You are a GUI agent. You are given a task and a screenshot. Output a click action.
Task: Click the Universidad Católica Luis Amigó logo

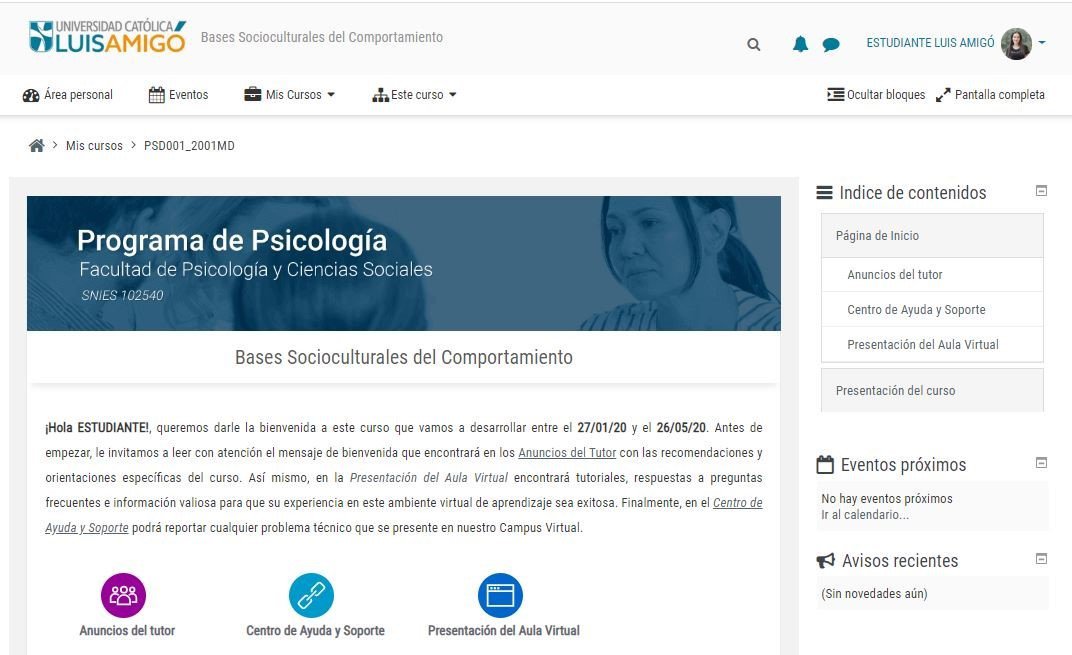coord(107,37)
